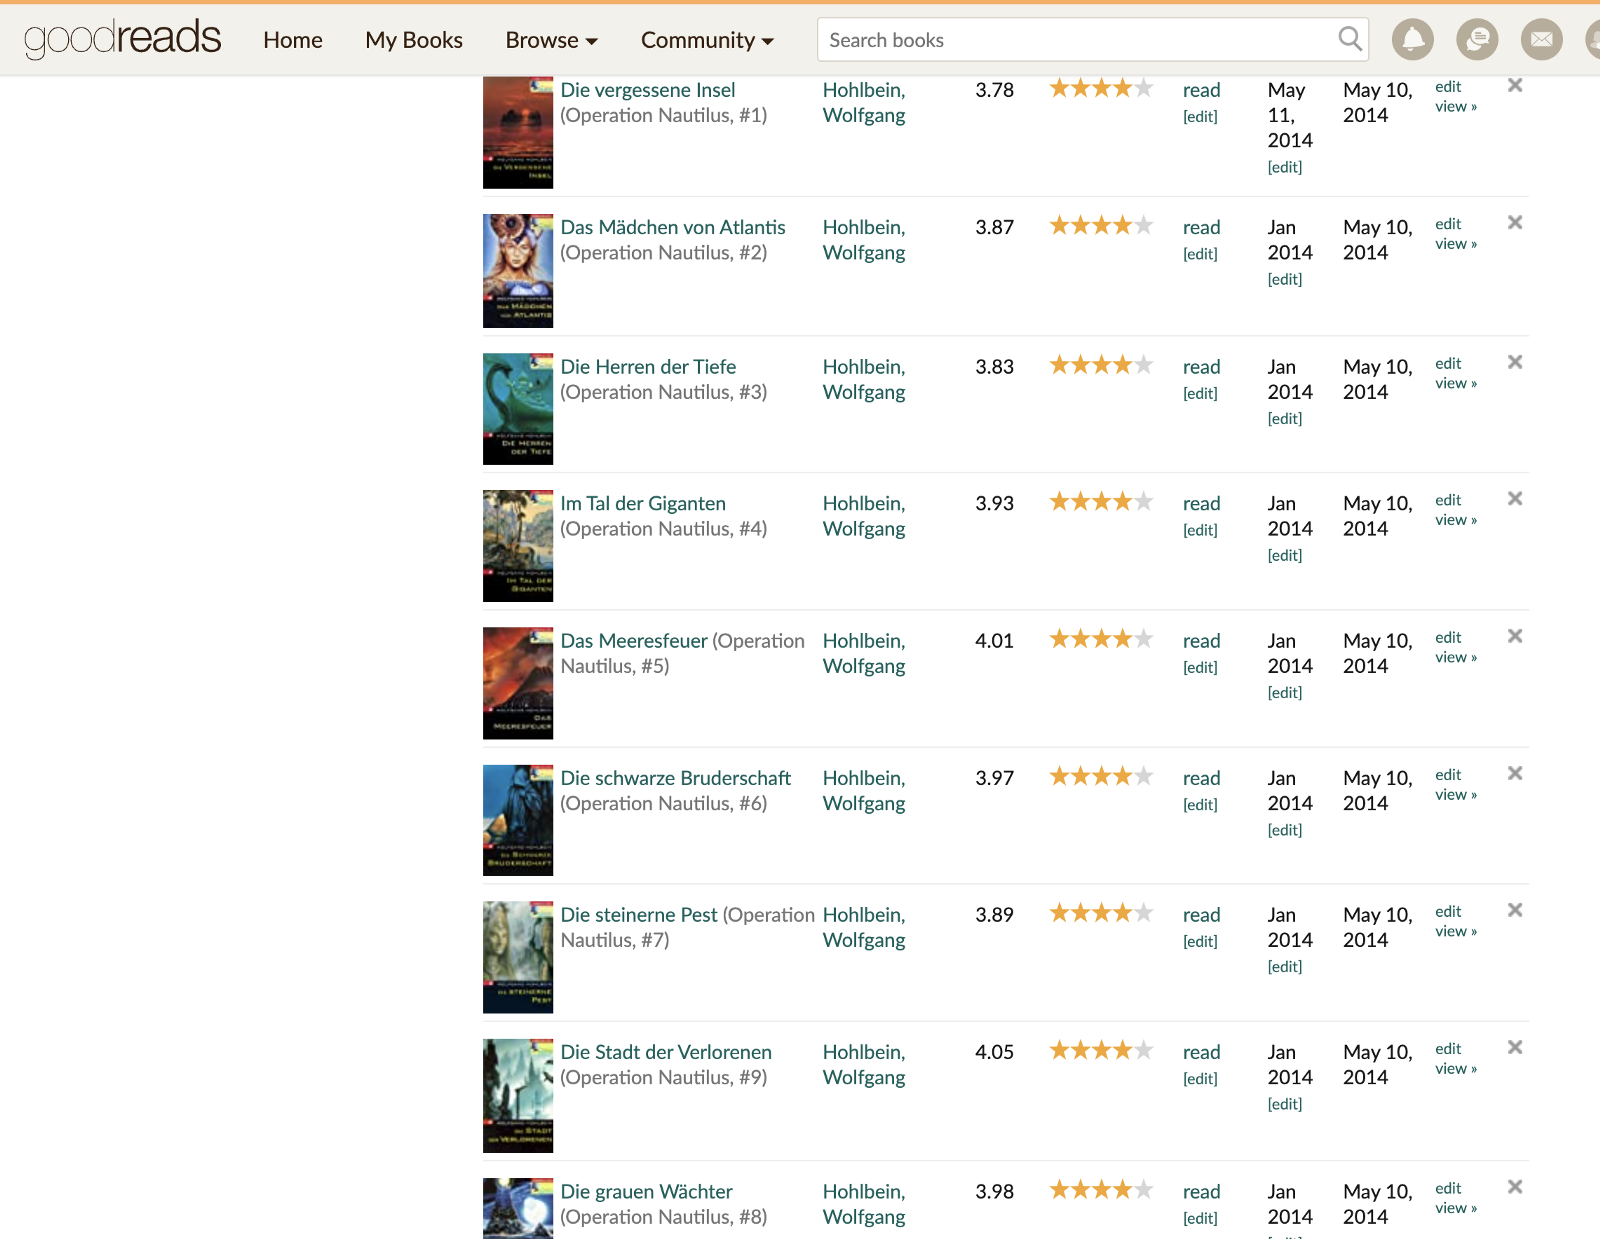Open view link for Die grauen Wächter
Viewport: 1600px width, 1239px height.
point(1455,1208)
